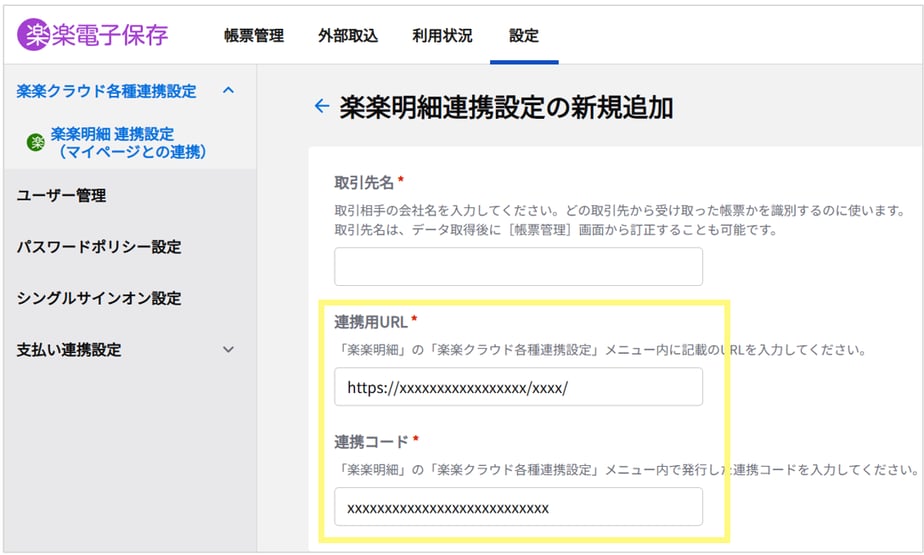Viewport: 924px width, 555px height.
Task: Click the 連携コード field label
Action: click(372, 442)
